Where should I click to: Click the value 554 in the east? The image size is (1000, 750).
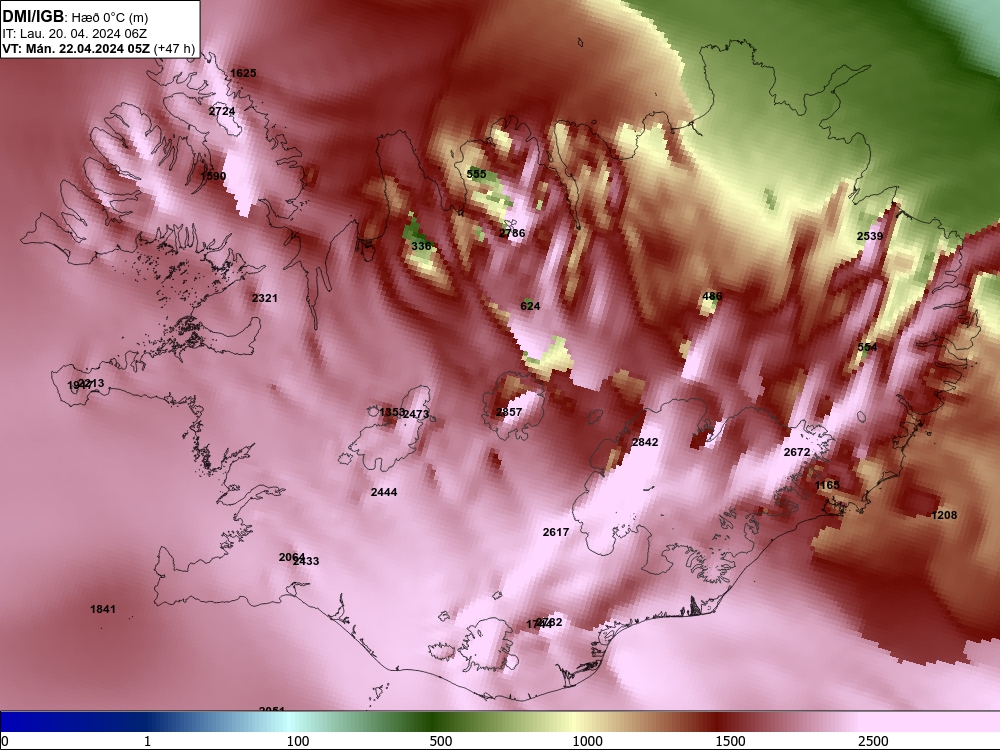[x=867, y=347]
